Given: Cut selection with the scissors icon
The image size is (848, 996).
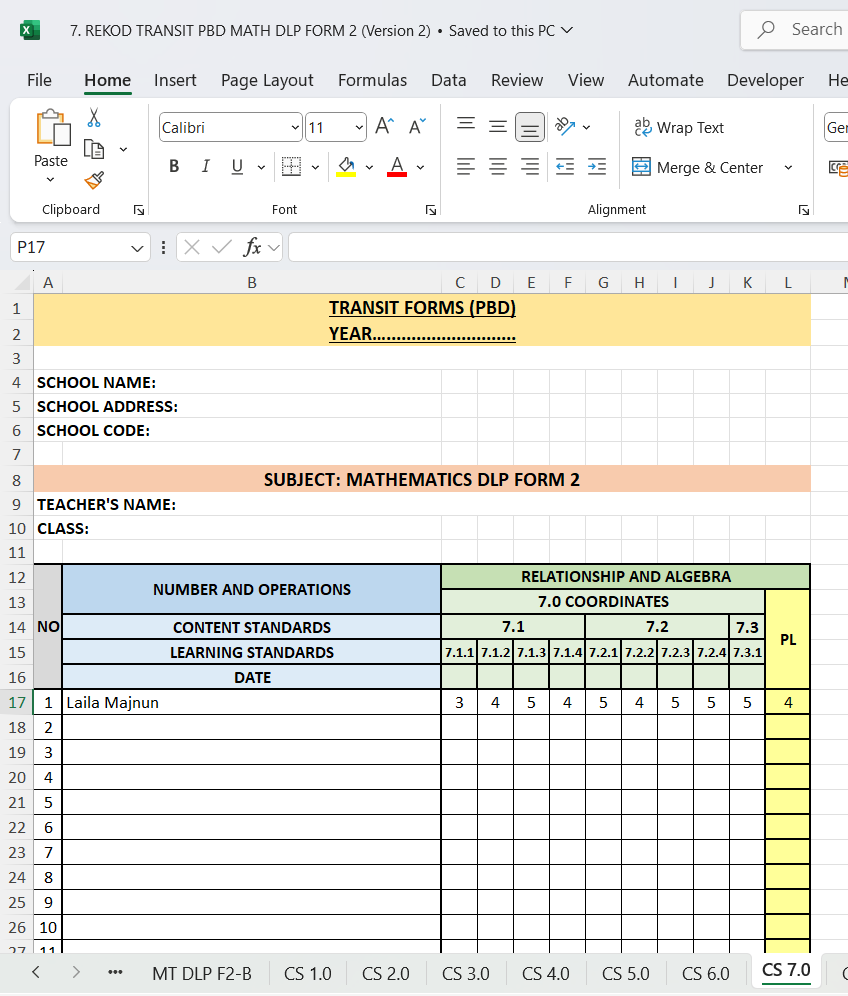Looking at the screenshot, I should tap(94, 118).
